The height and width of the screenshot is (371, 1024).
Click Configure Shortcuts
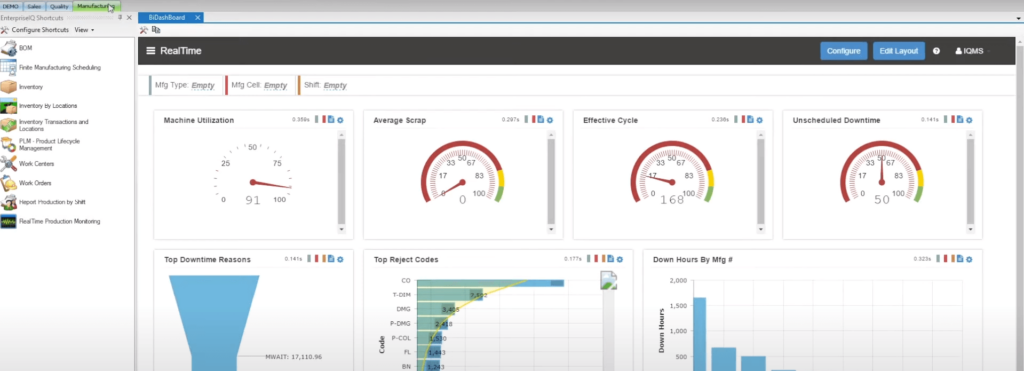(x=35, y=30)
